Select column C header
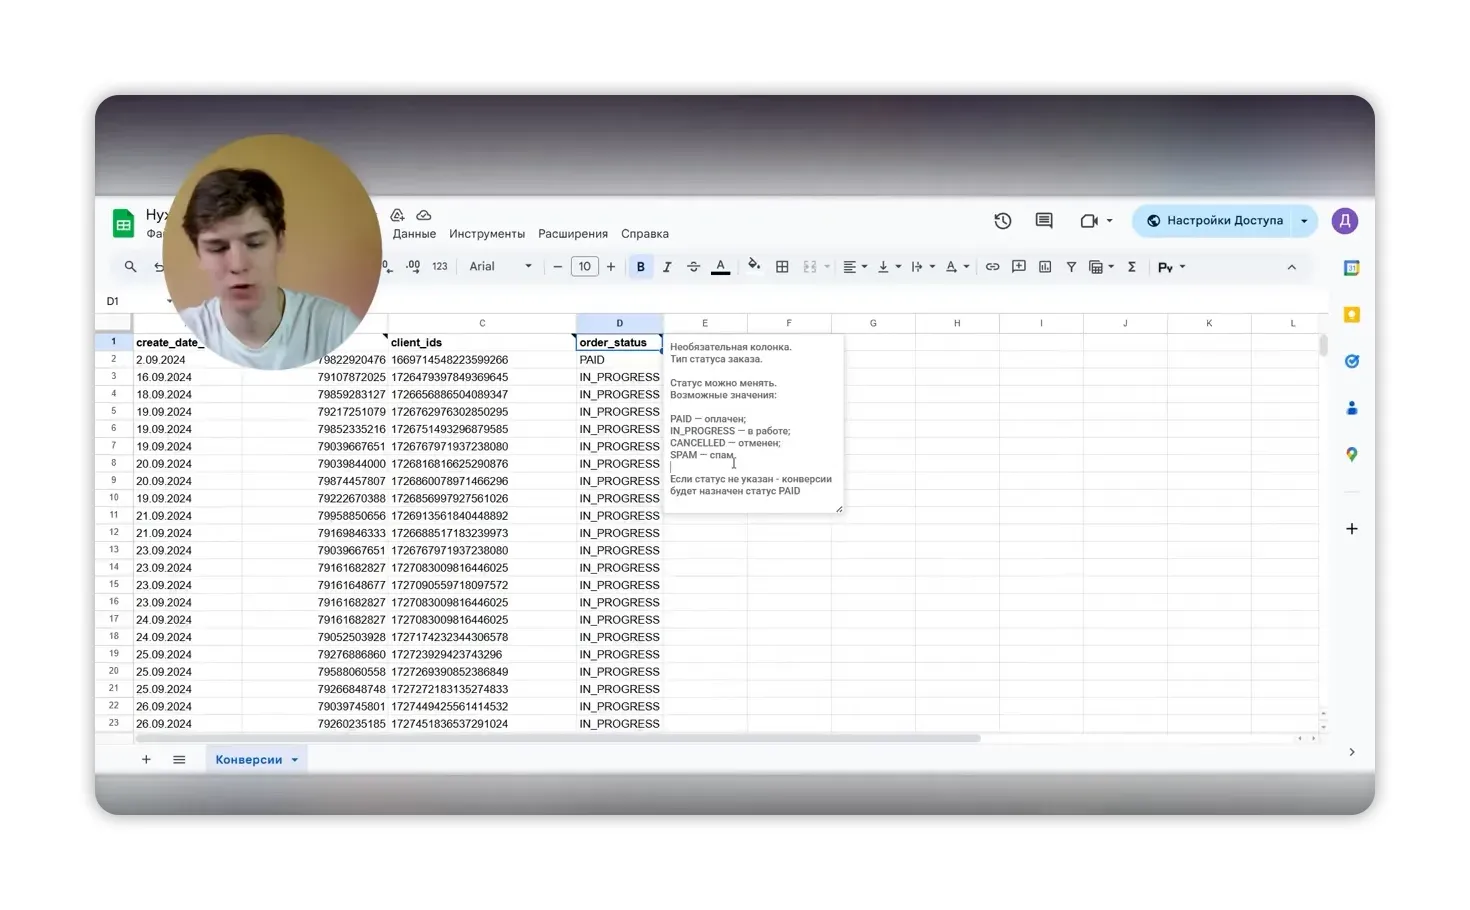The width and height of the screenshot is (1470, 910). [x=482, y=323]
